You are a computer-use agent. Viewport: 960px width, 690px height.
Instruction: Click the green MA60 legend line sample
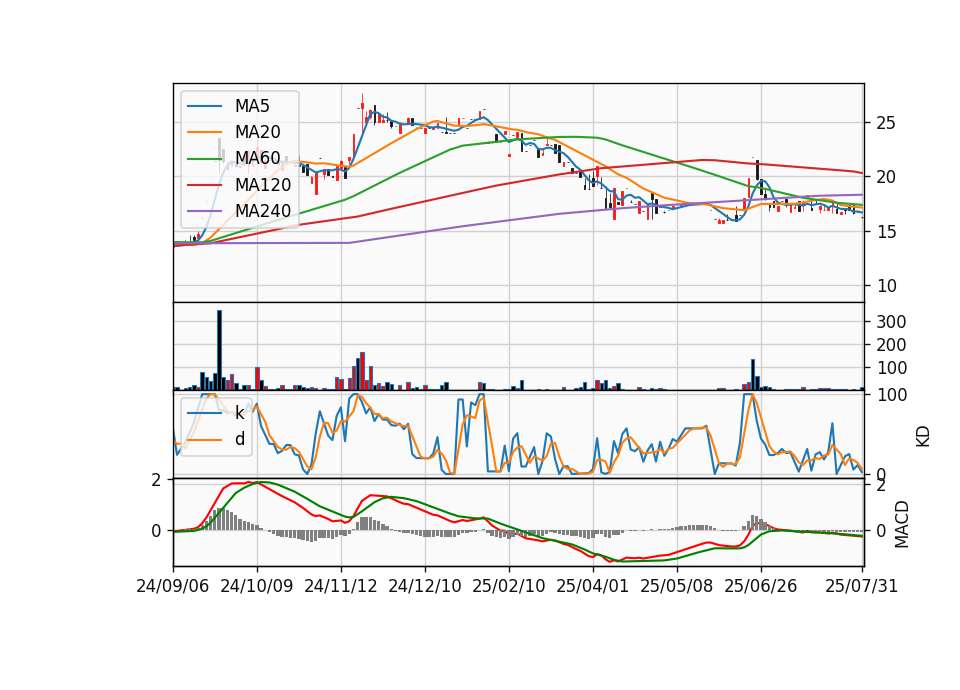click(204, 159)
